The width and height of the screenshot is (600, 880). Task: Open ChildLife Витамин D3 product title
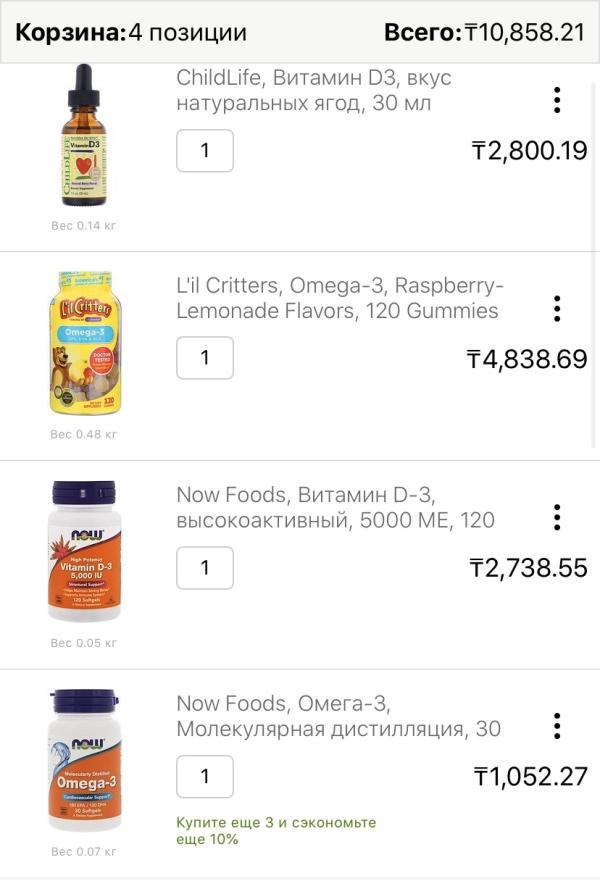click(x=314, y=90)
